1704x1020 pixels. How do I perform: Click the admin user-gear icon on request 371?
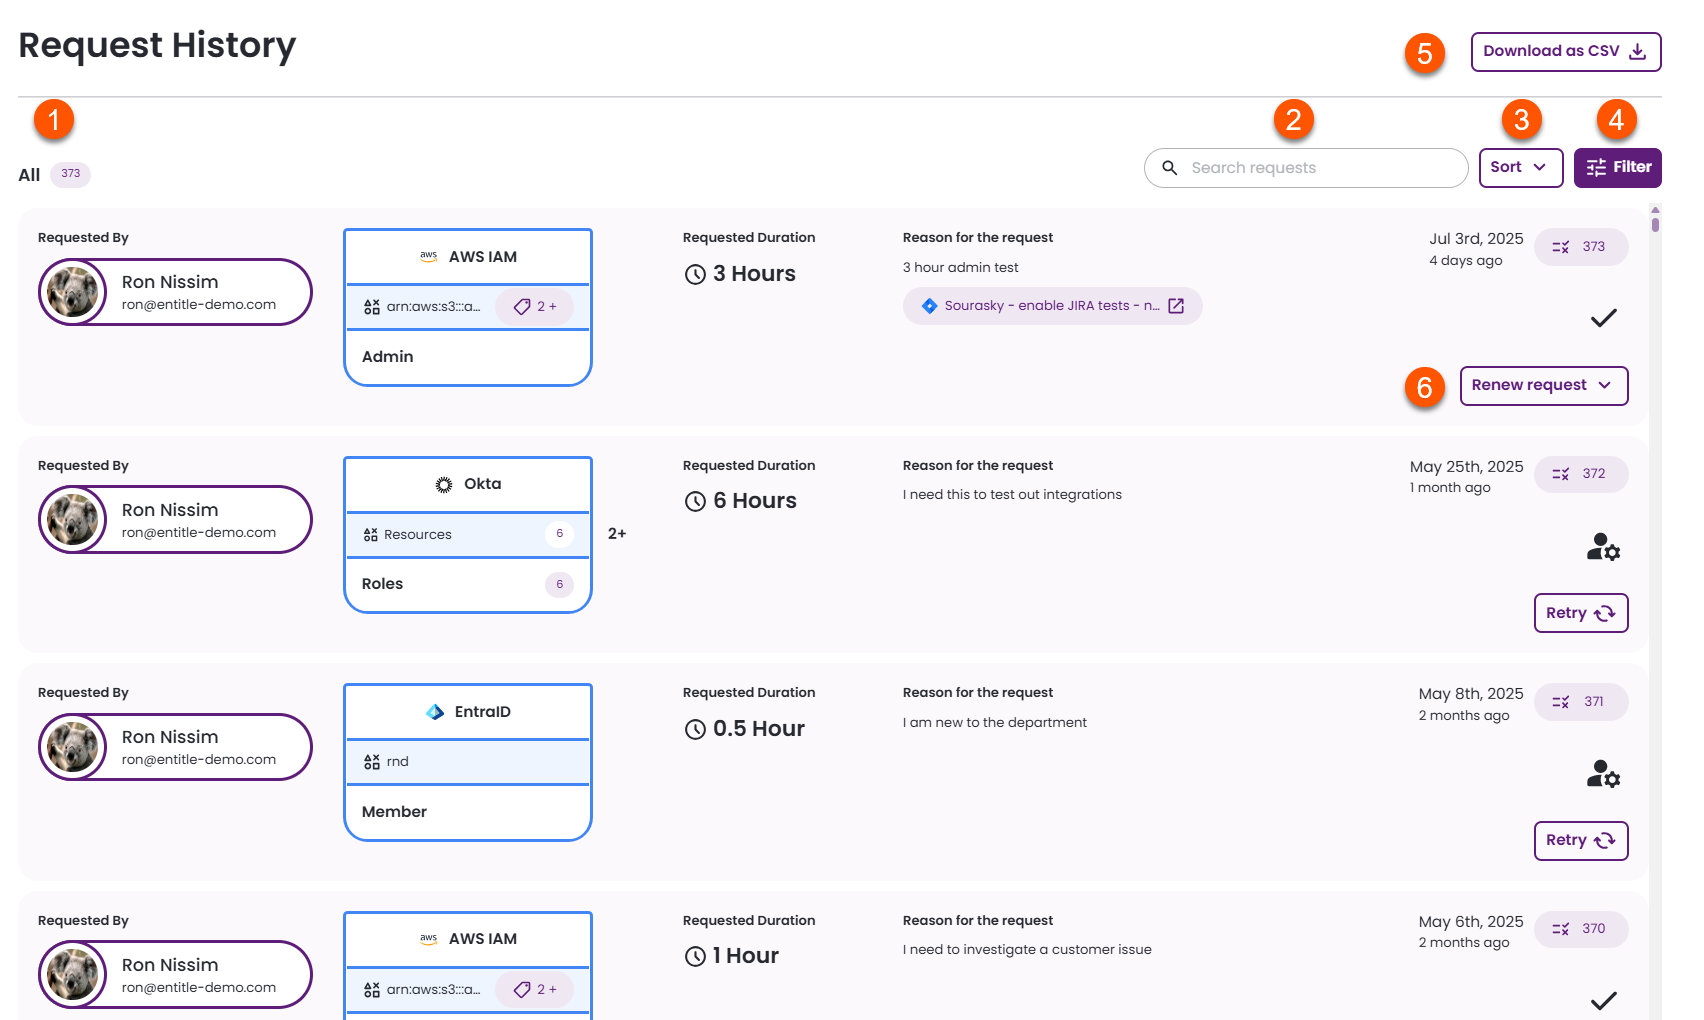1603,774
